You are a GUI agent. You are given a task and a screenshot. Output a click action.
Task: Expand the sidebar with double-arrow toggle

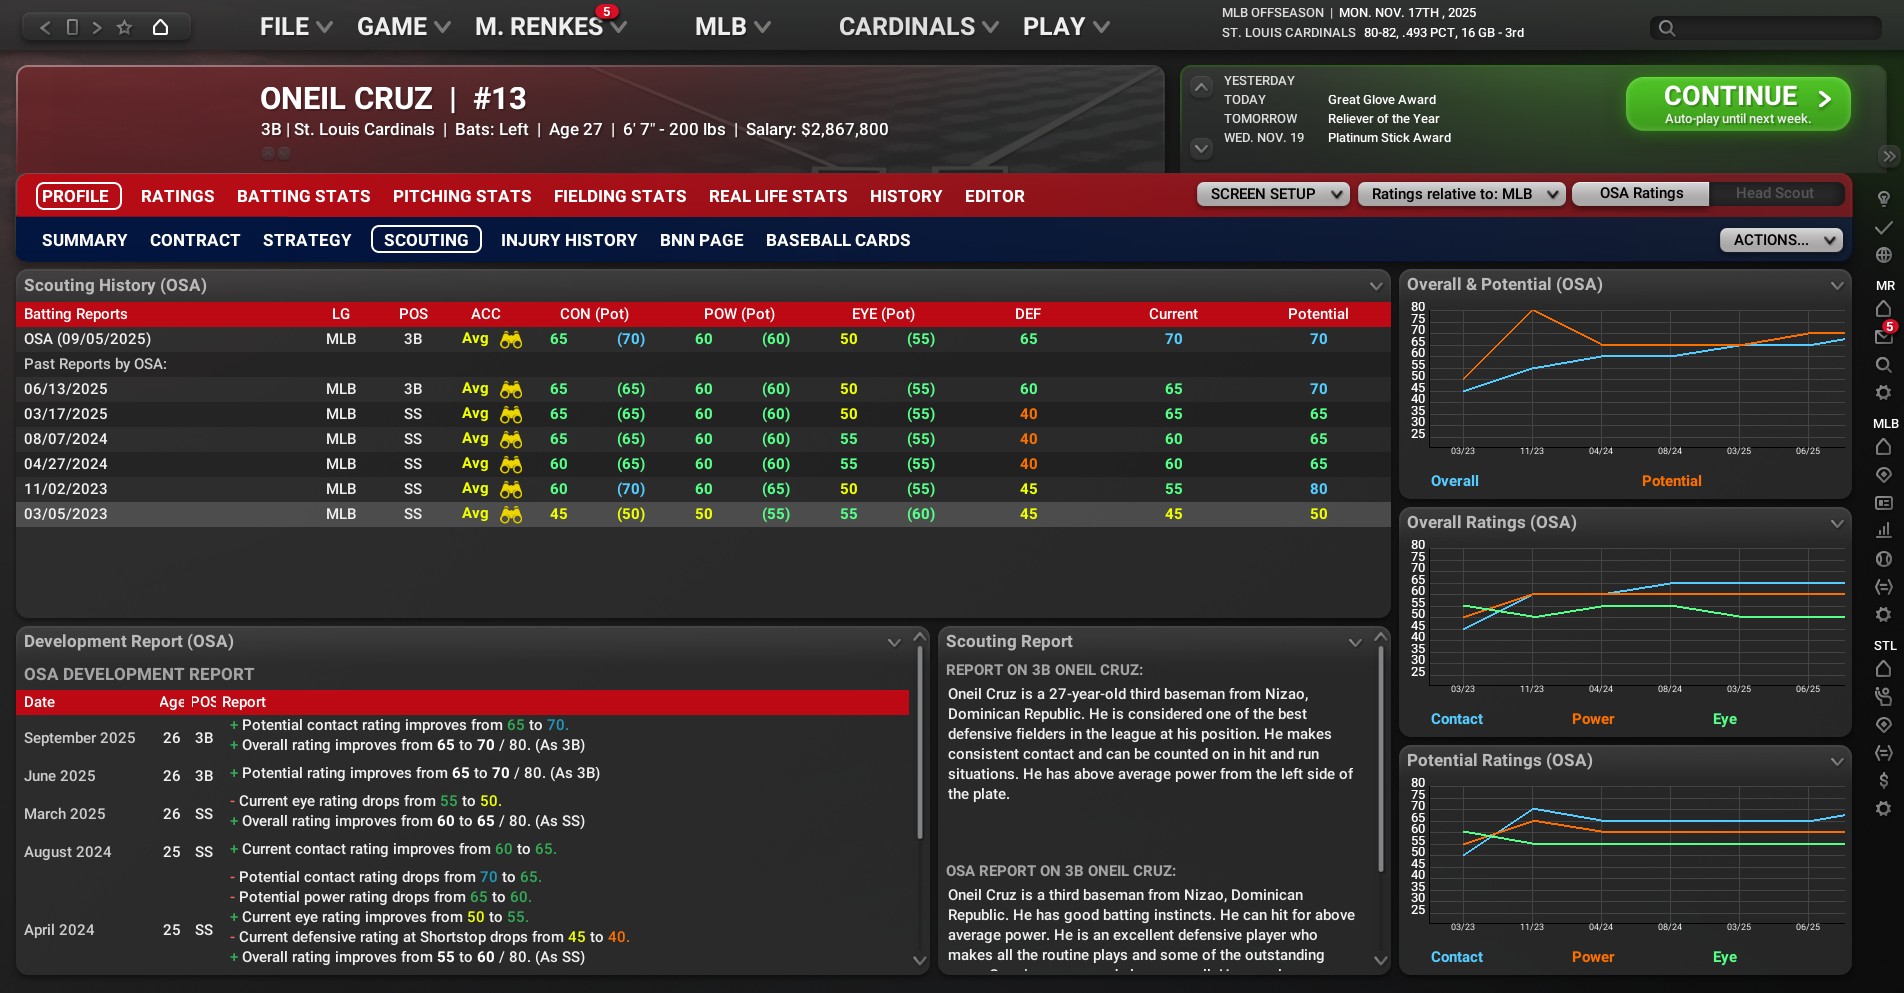[1888, 156]
